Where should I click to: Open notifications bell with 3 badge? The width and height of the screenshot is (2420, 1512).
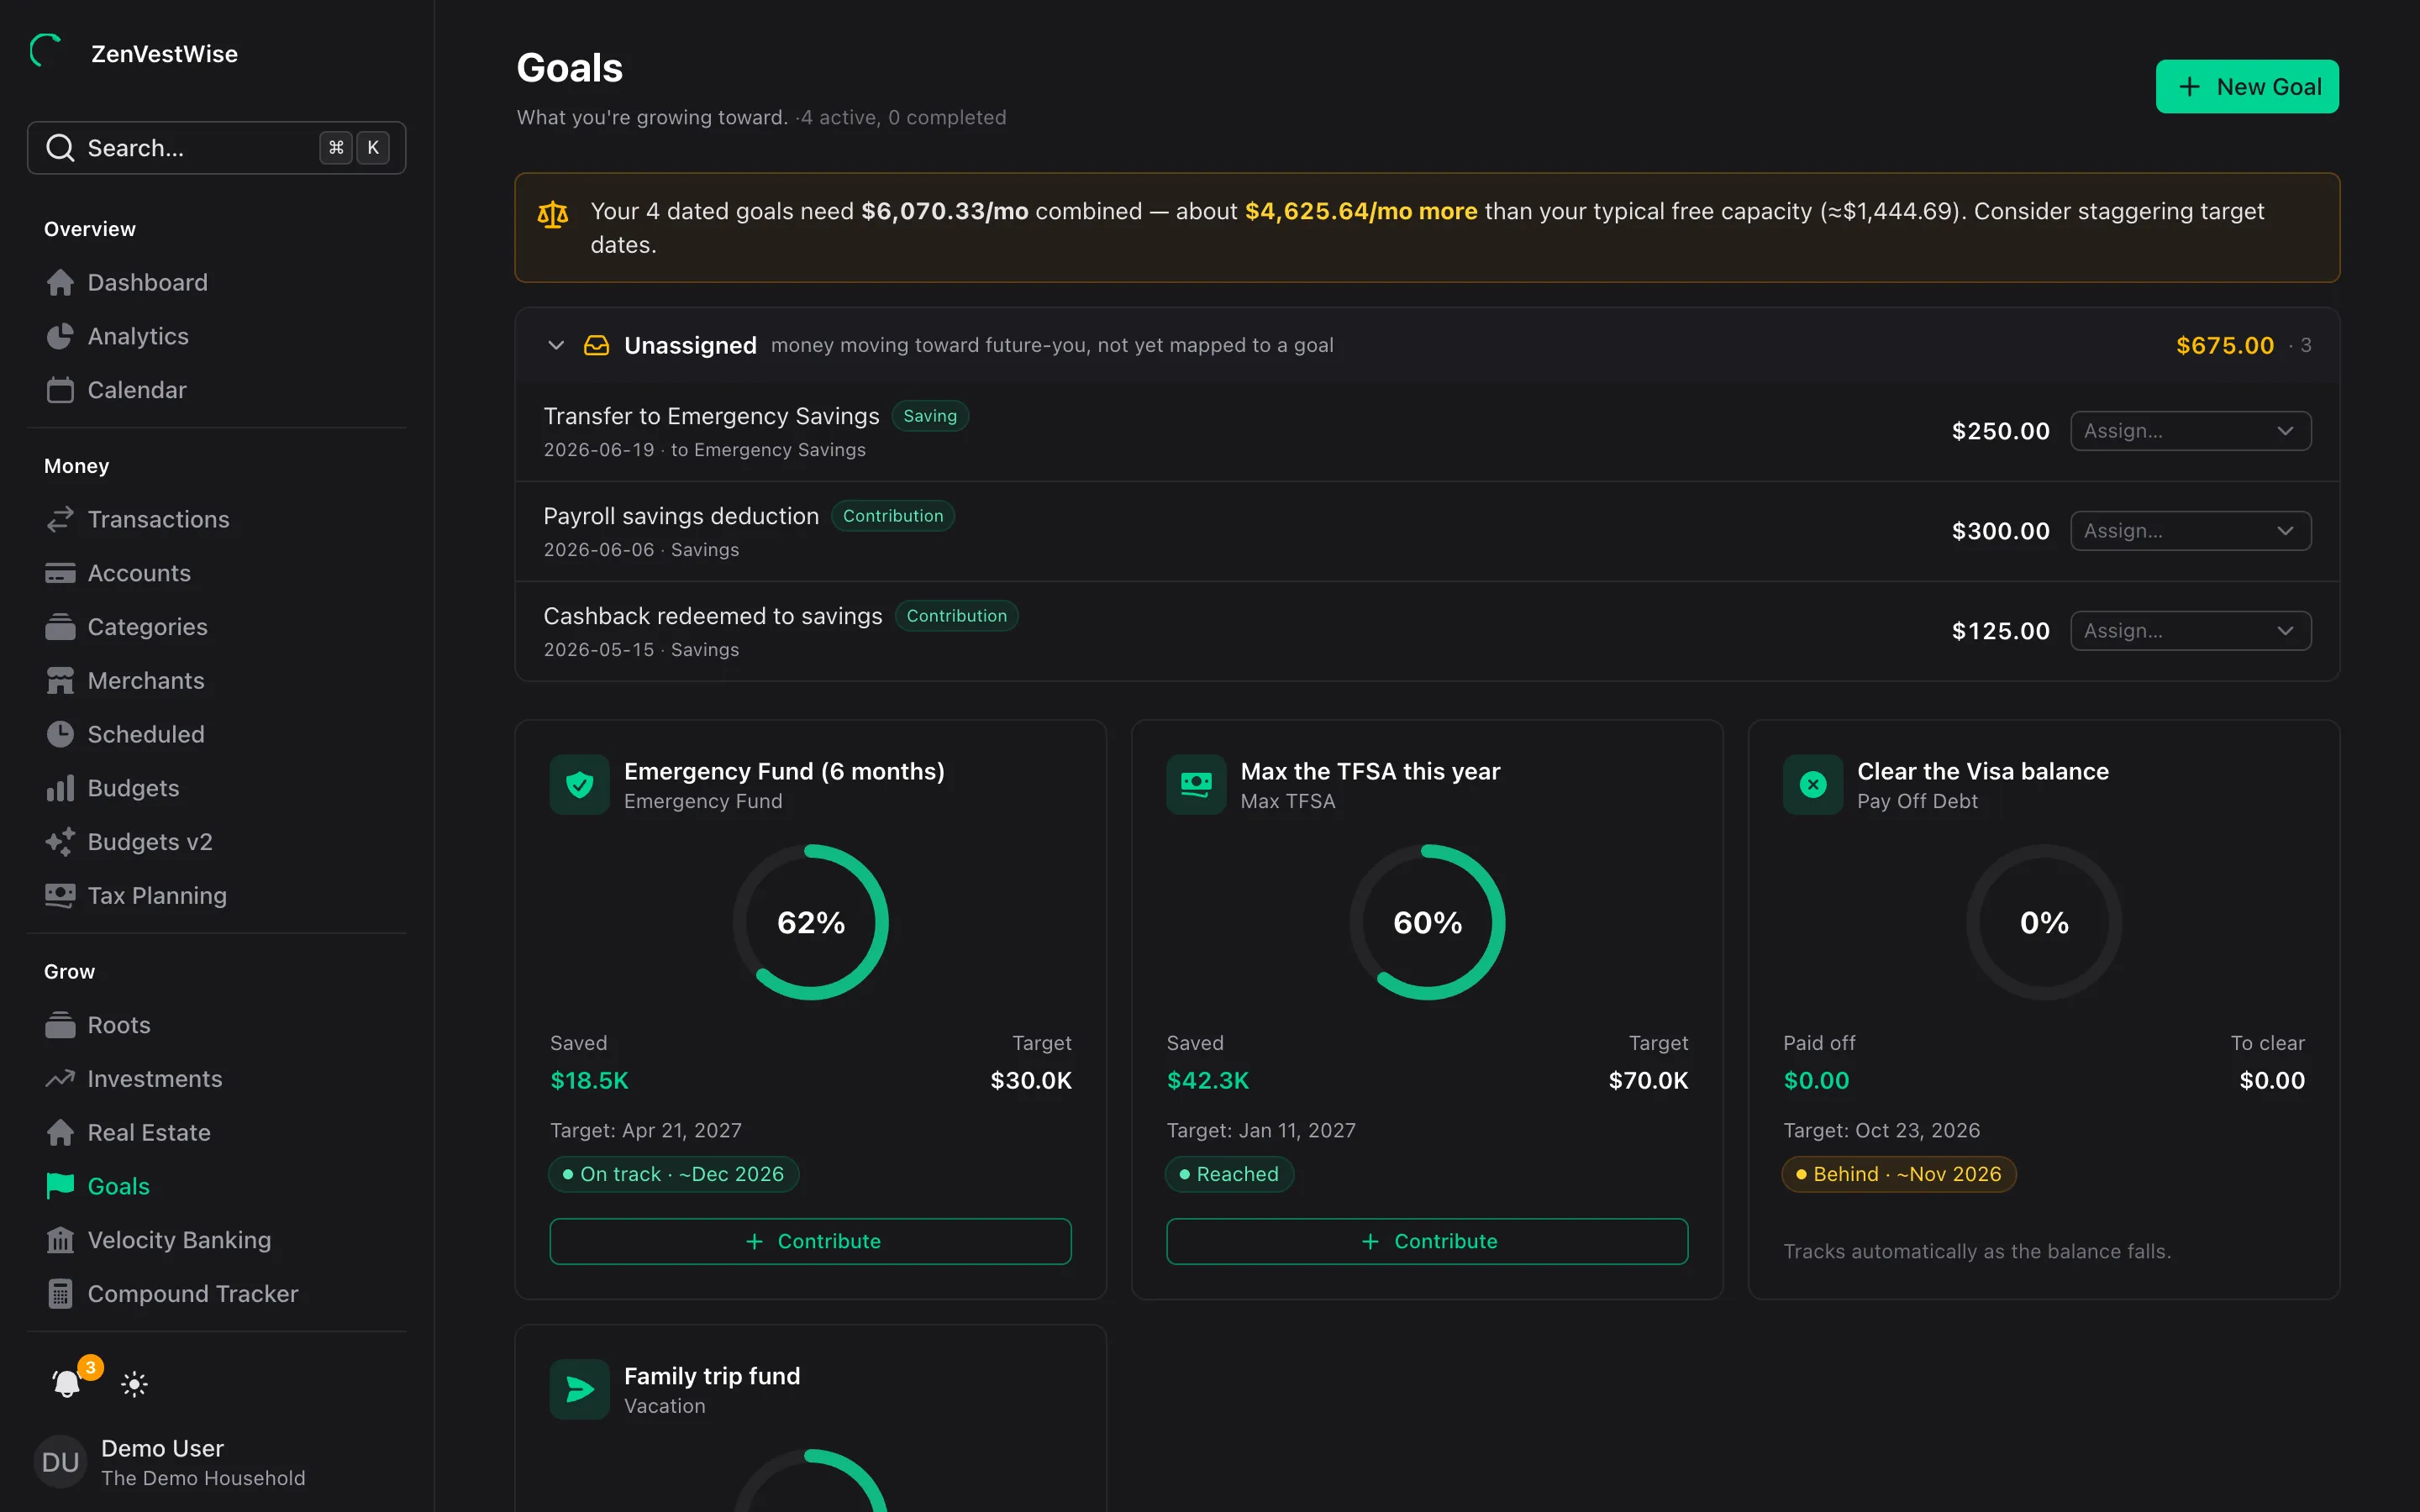(67, 1384)
